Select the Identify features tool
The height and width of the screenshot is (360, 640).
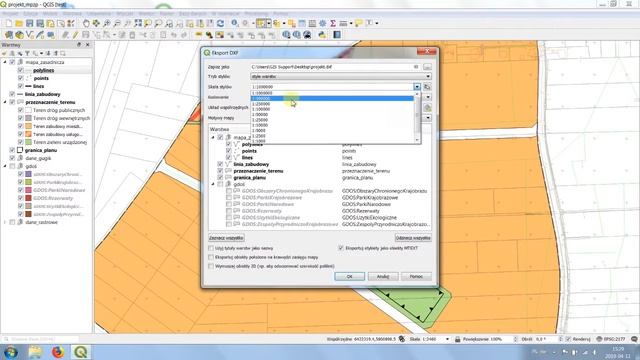(235, 24)
